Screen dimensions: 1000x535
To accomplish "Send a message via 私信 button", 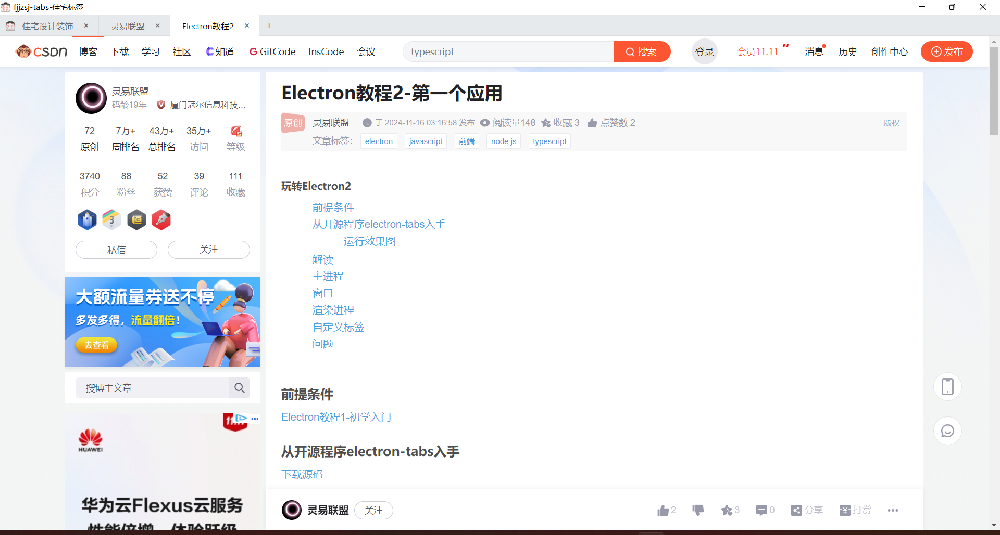I will (x=116, y=250).
